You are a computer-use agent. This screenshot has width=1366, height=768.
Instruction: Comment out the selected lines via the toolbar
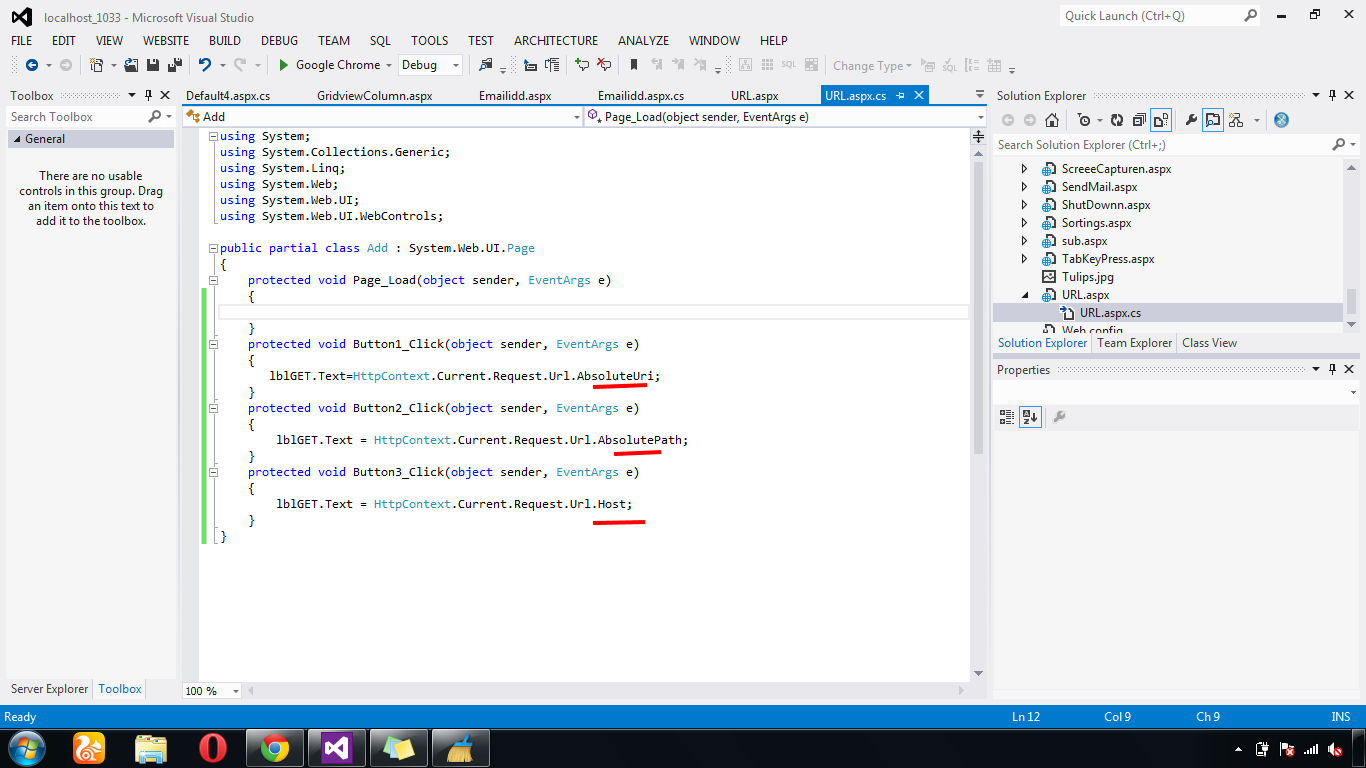pos(582,65)
